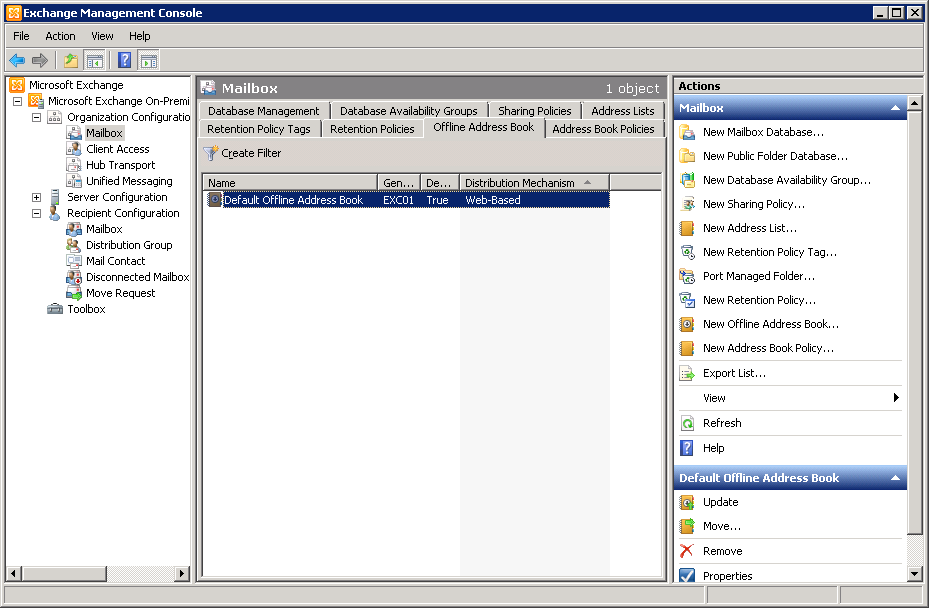Click the green Refresh icon

coord(687,423)
